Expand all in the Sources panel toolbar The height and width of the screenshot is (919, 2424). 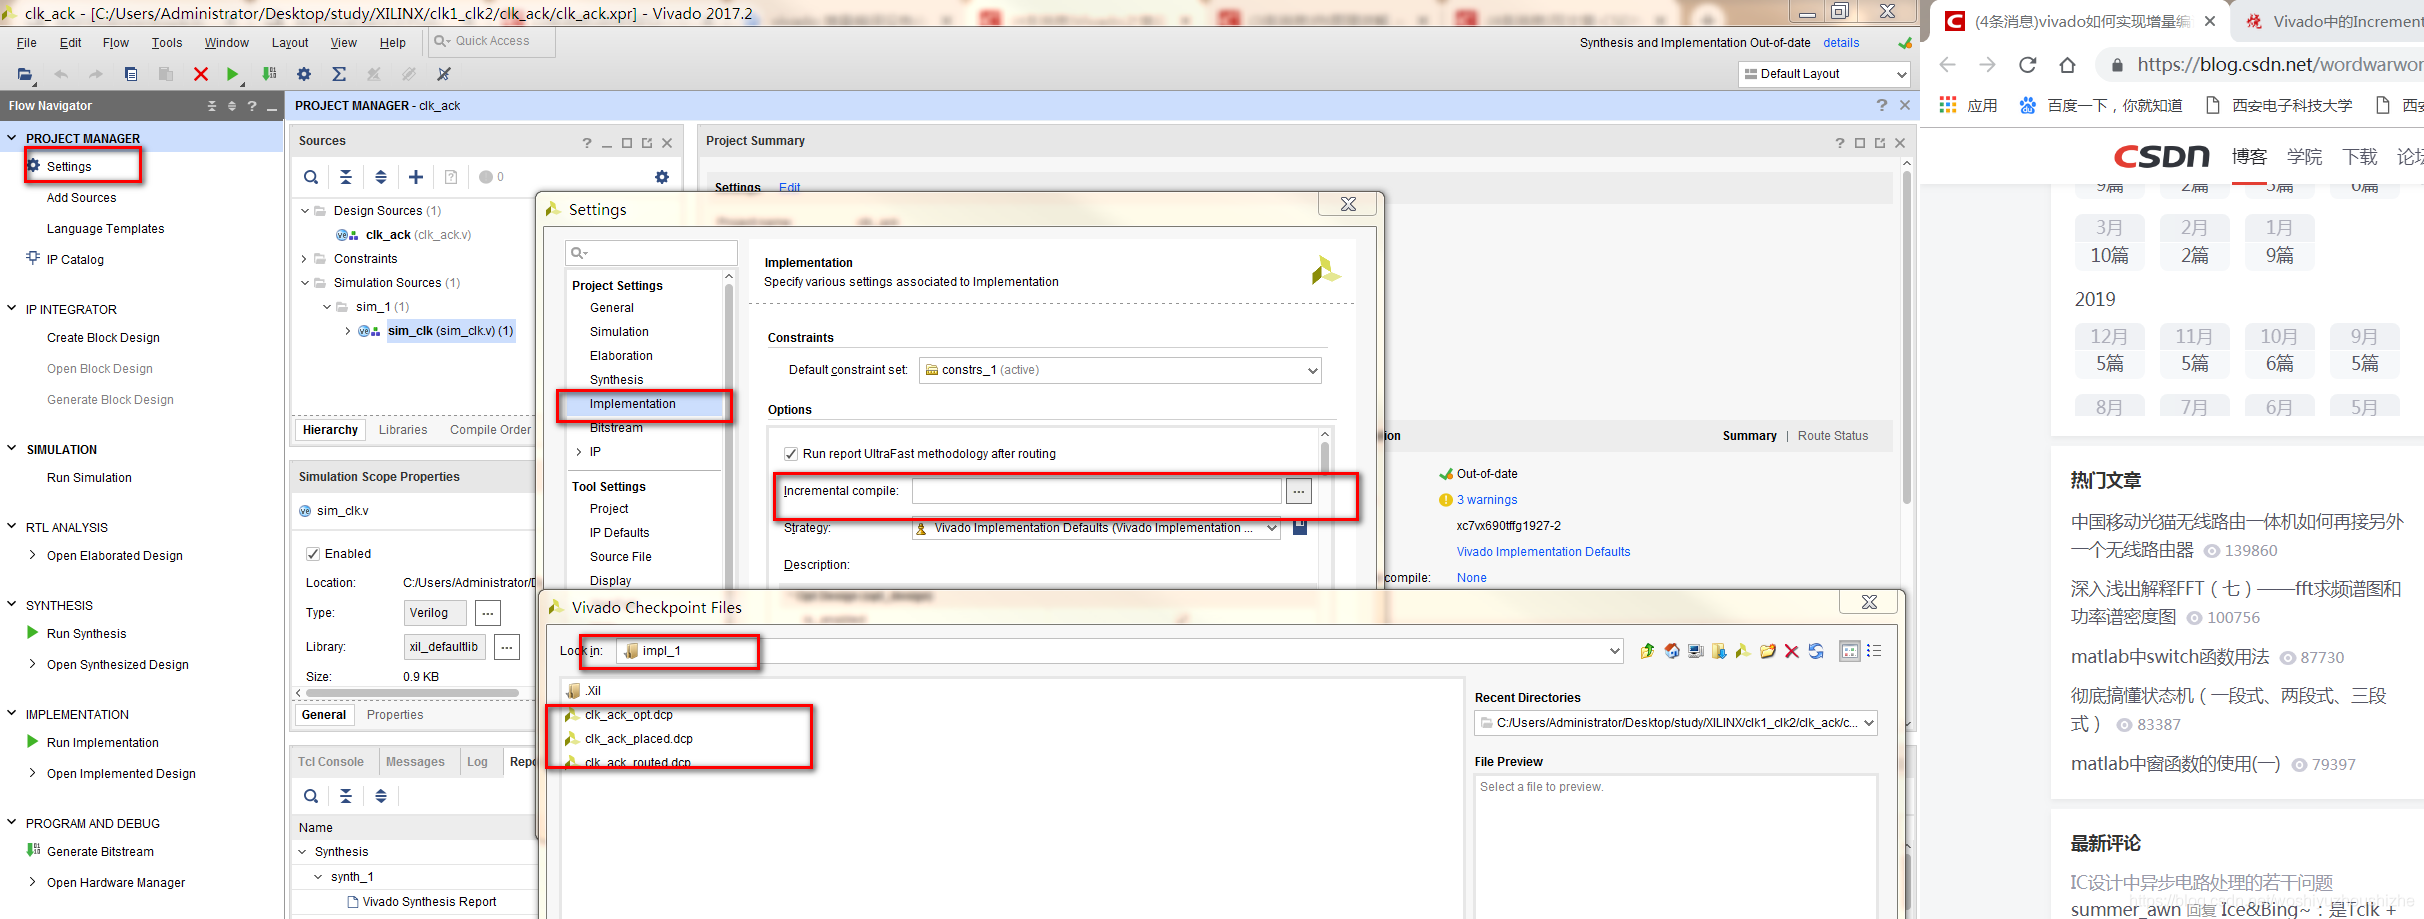click(x=381, y=177)
